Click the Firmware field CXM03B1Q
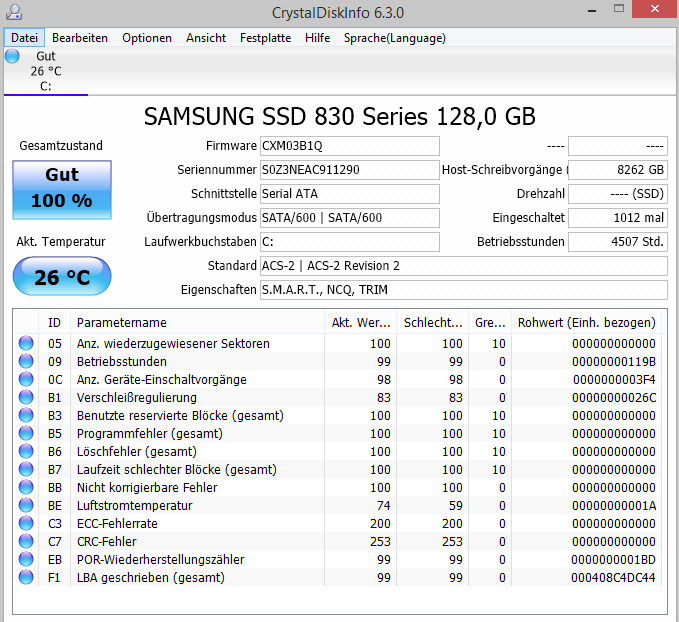The width and height of the screenshot is (679, 622). pos(349,146)
